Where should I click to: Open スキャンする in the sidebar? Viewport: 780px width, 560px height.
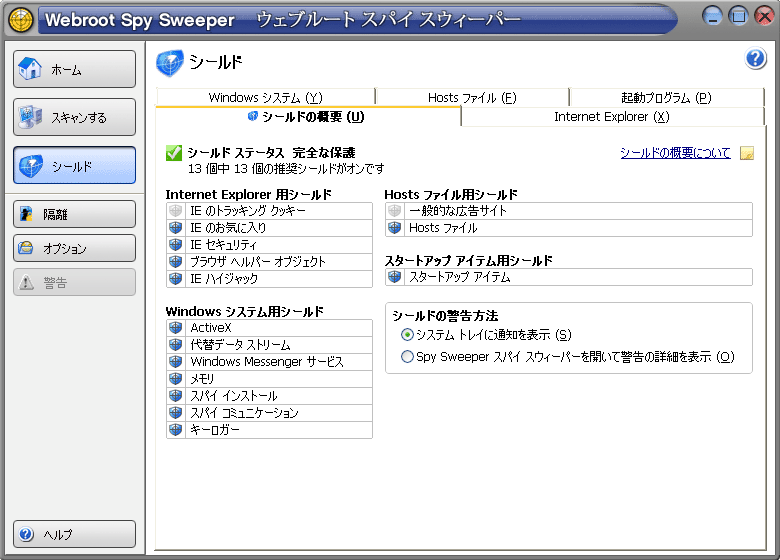(x=75, y=117)
